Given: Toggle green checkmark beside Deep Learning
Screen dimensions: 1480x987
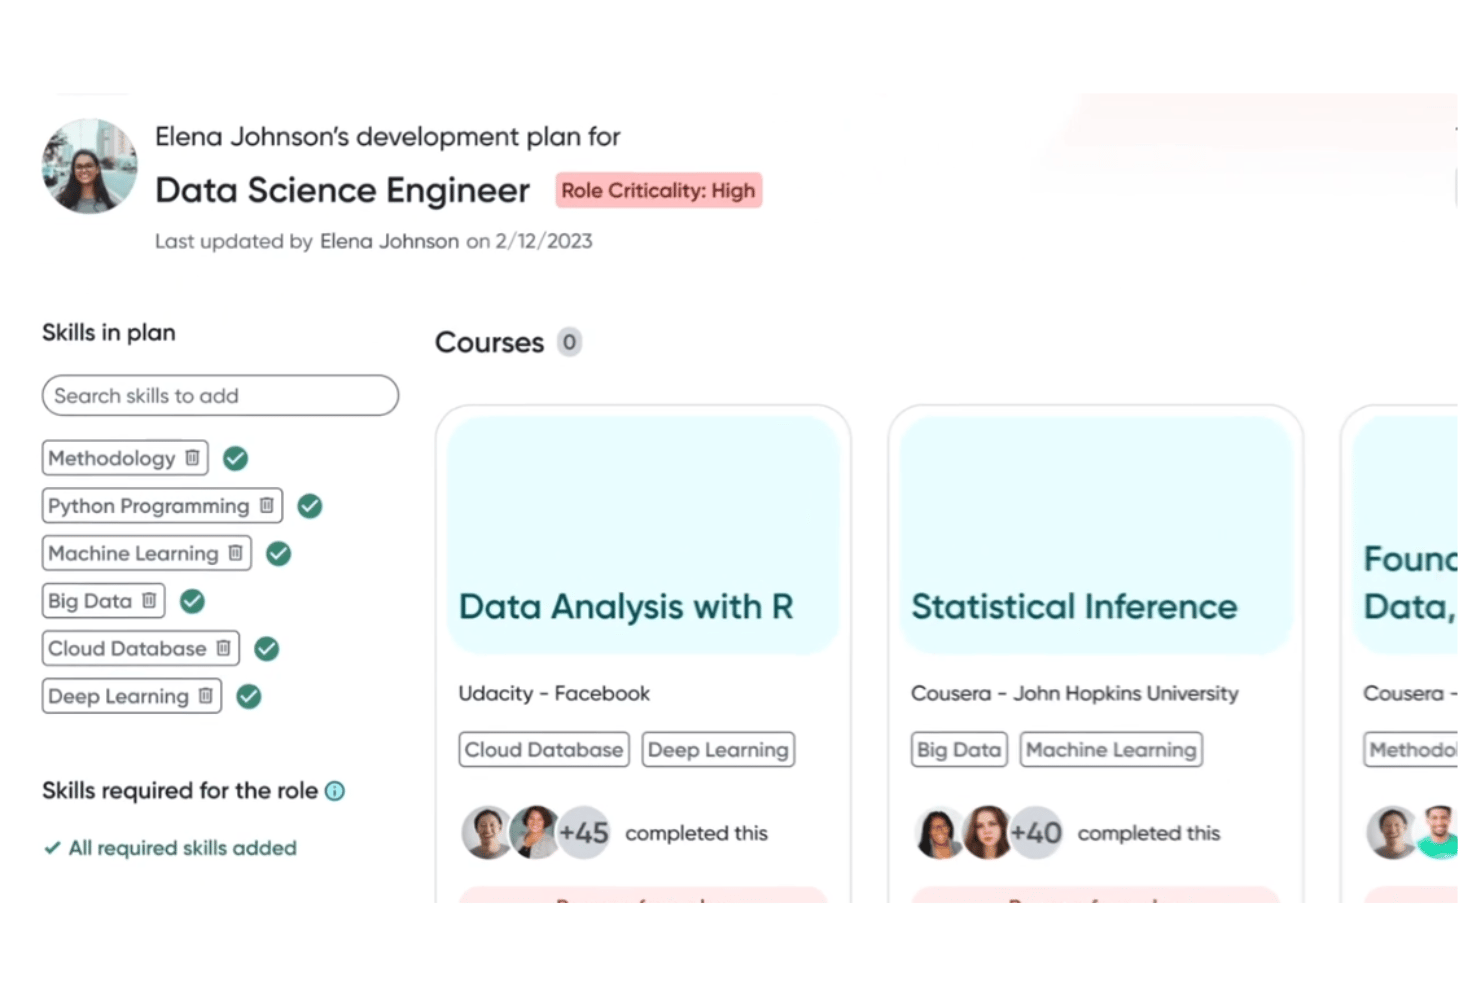Looking at the screenshot, I should [x=249, y=696].
